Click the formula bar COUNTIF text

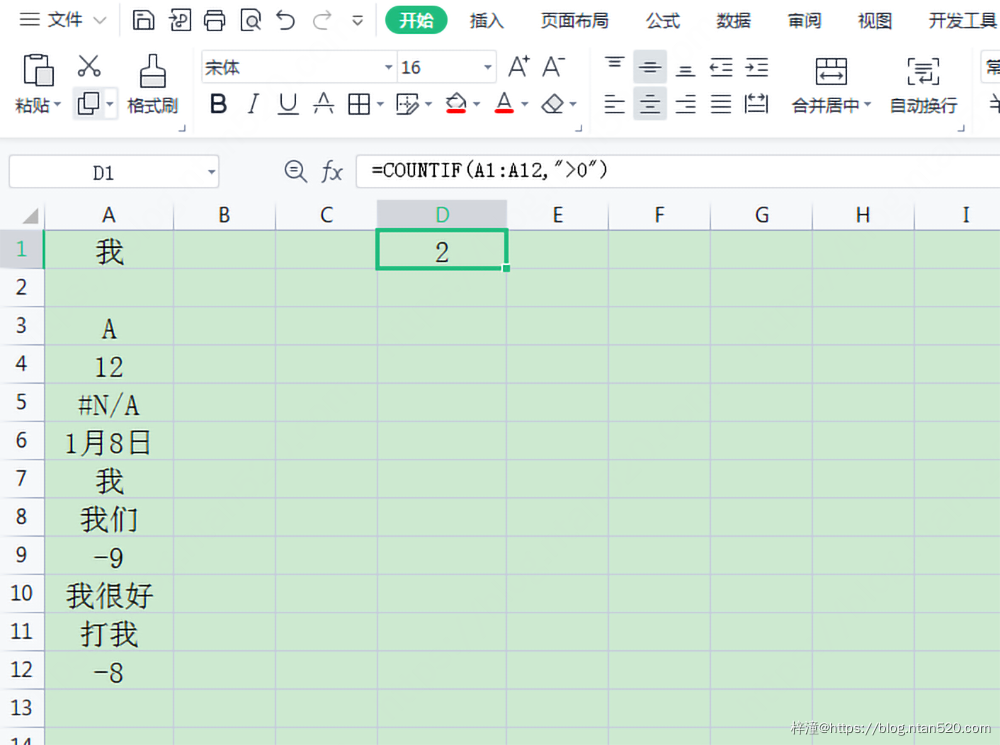(x=489, y=170)
